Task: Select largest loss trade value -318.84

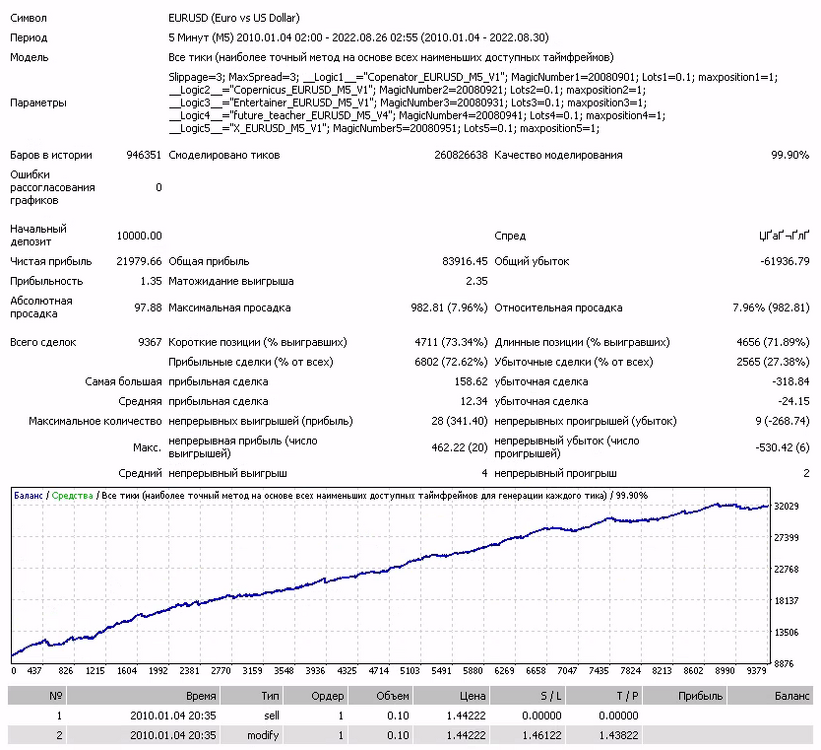Action: click(791, 382)
